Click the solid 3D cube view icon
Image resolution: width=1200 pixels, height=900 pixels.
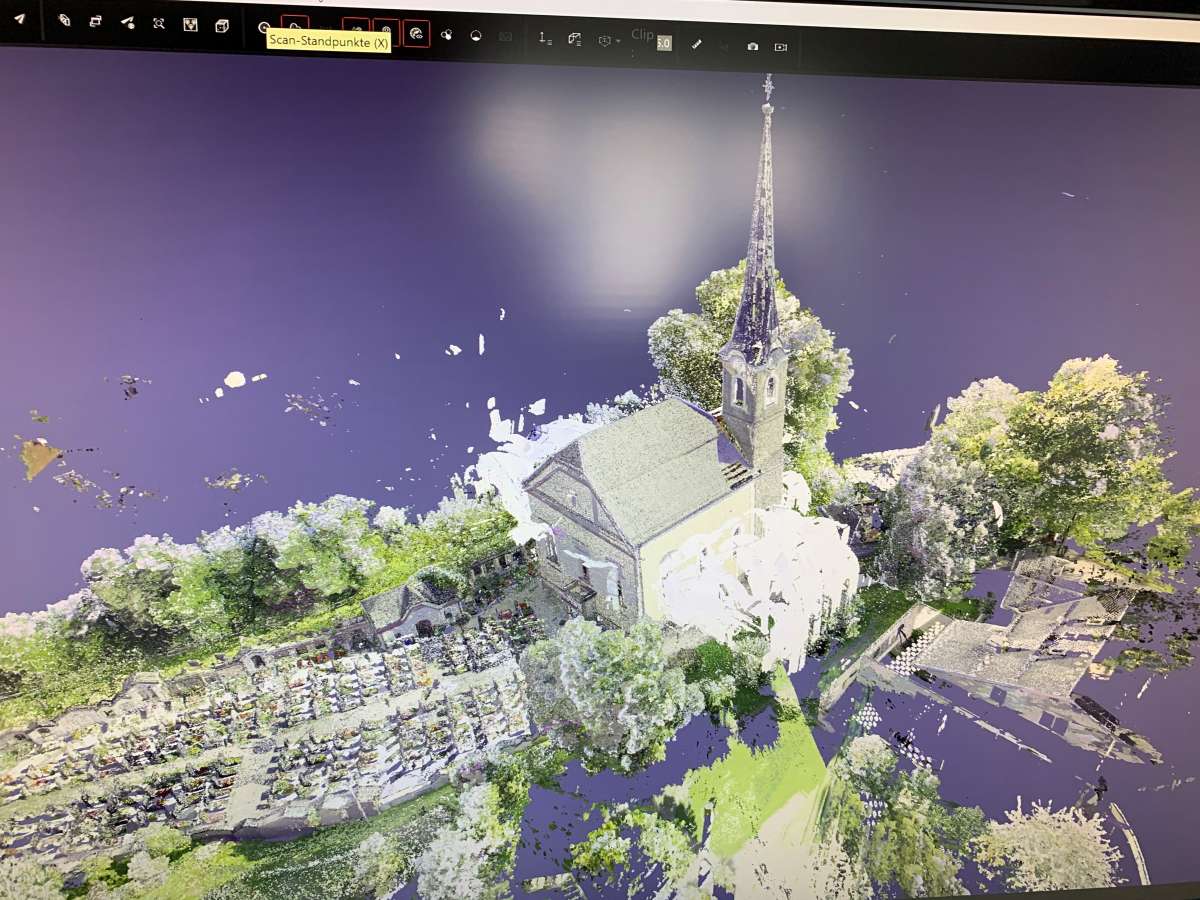point(221,25)
